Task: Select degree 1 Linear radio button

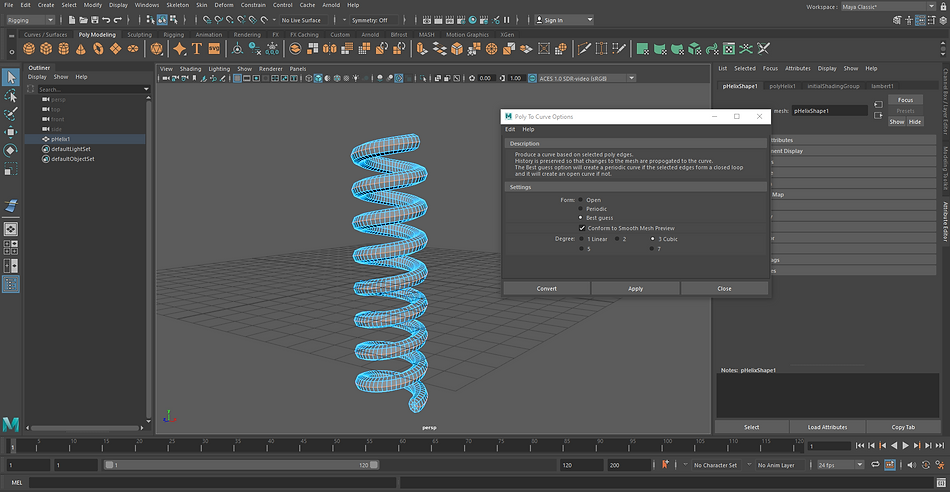Action: click(x=581, y=239)
